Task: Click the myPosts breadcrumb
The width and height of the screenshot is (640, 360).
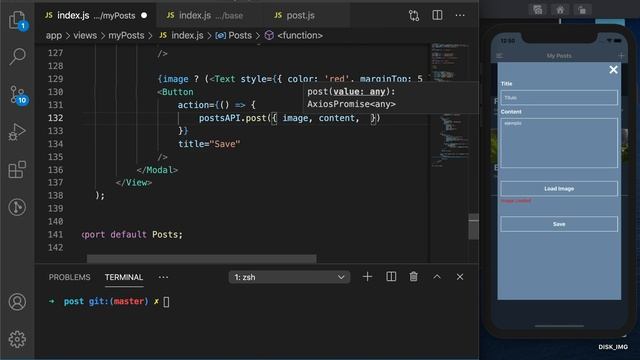Action: coord(126,36)
